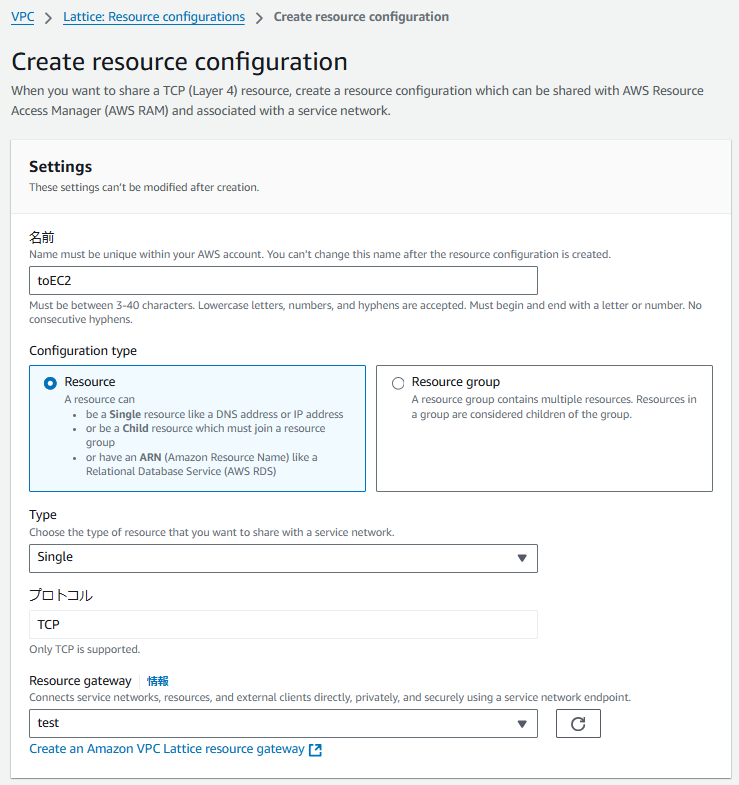
Task: Open the Resource gateway info link
Action: click(x=158, y=681)
